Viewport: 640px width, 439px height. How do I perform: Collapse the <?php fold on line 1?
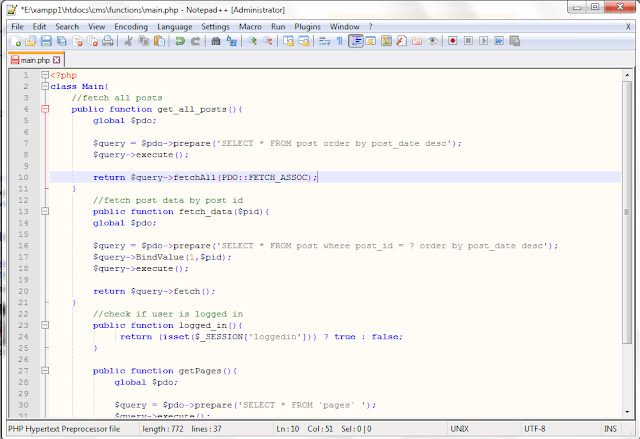45,75
